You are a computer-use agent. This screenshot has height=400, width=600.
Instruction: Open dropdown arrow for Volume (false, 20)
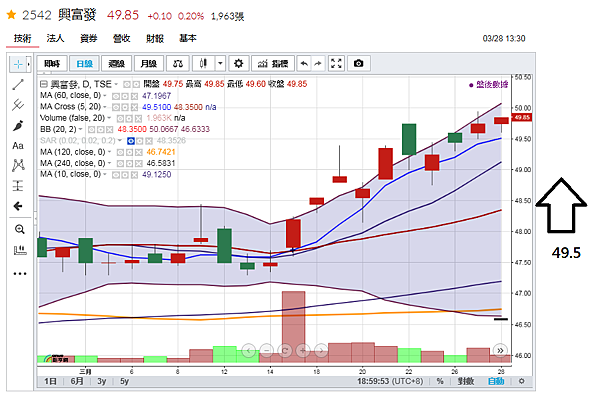click(109, 118)
